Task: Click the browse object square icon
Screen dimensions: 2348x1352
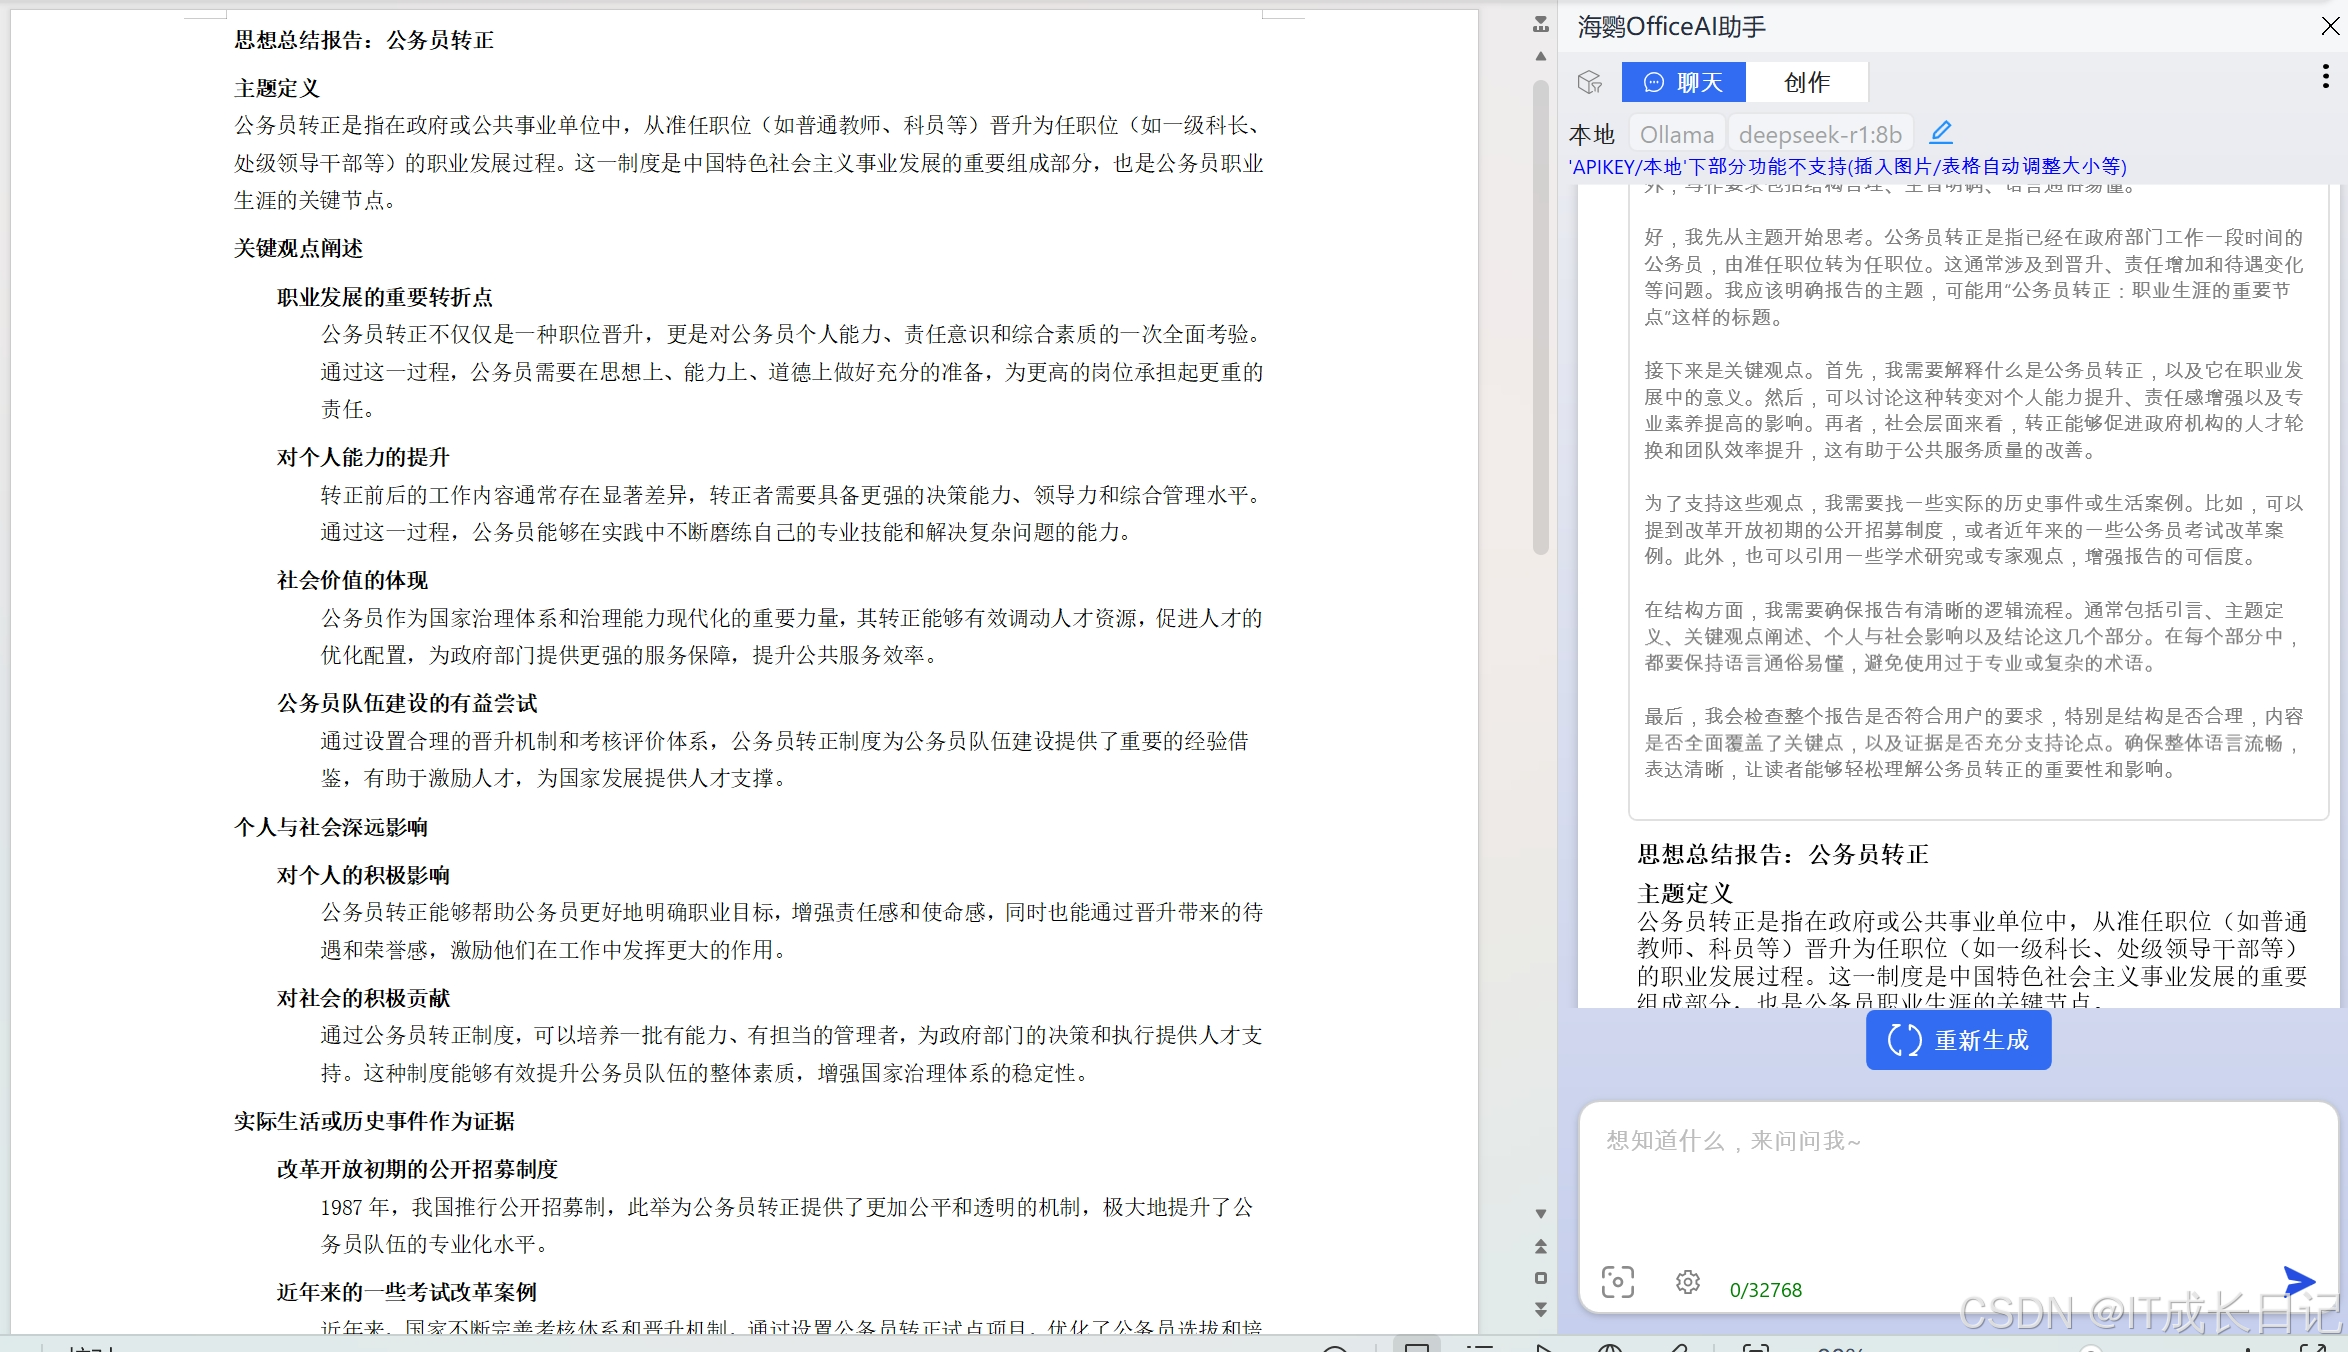Action: 1541,1278
